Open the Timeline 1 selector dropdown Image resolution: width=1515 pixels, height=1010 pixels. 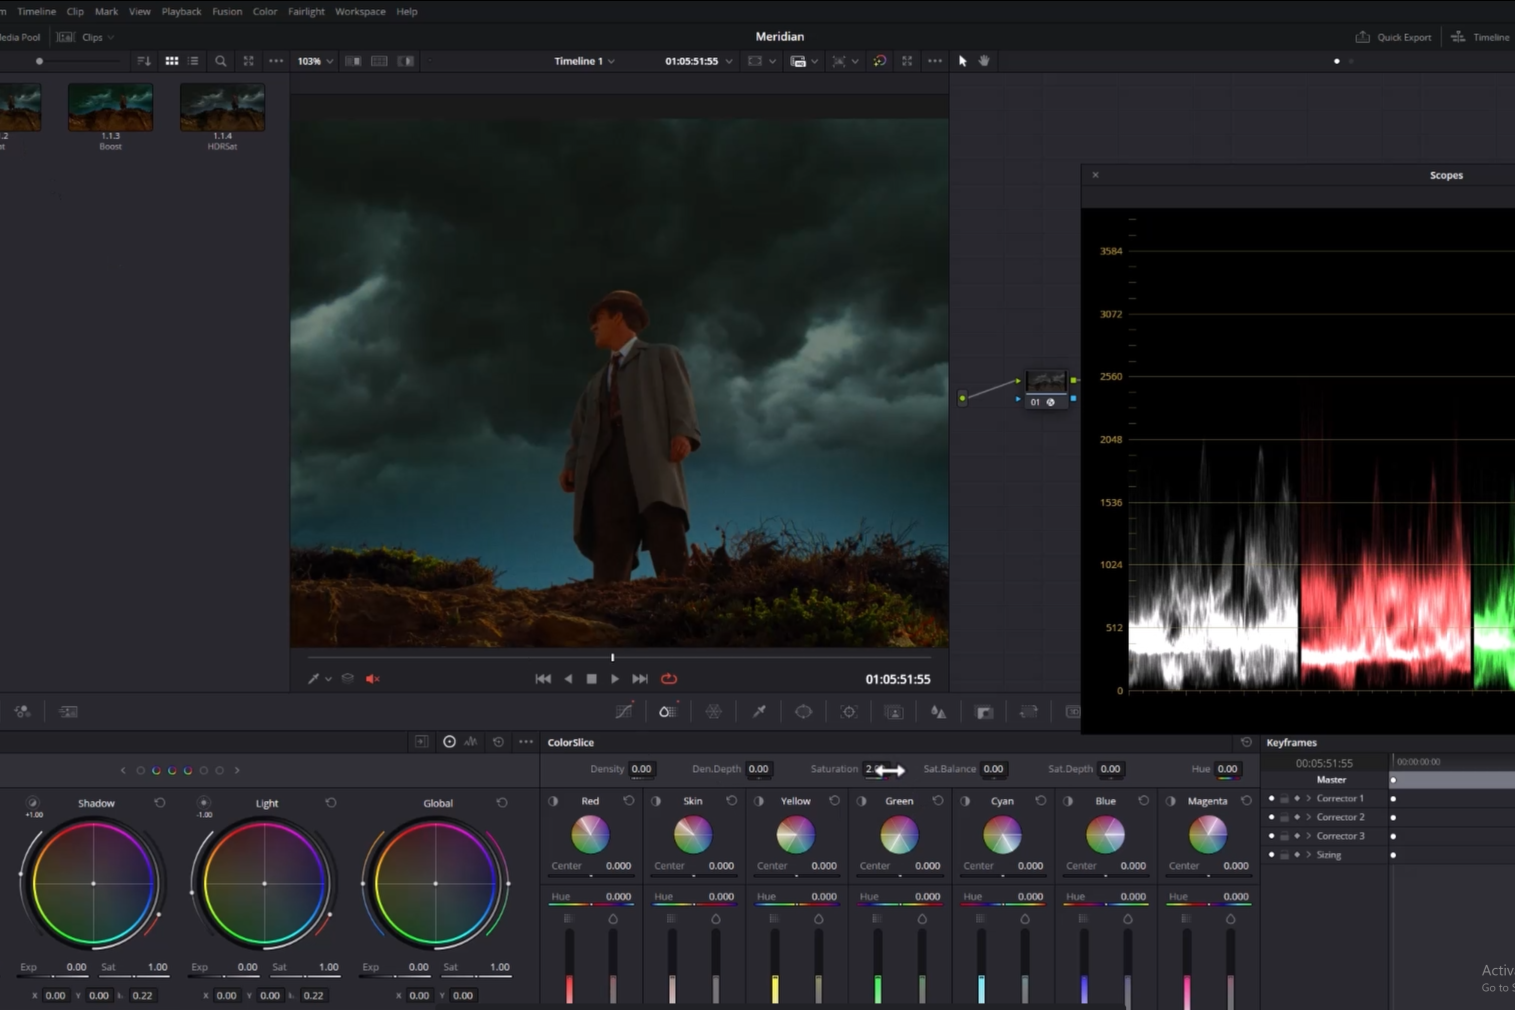coord(585,61)
